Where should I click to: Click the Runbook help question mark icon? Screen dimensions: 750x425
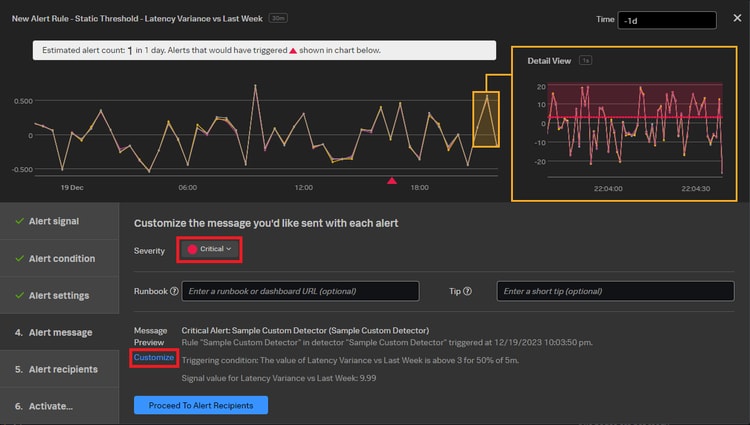coord(175,291)
